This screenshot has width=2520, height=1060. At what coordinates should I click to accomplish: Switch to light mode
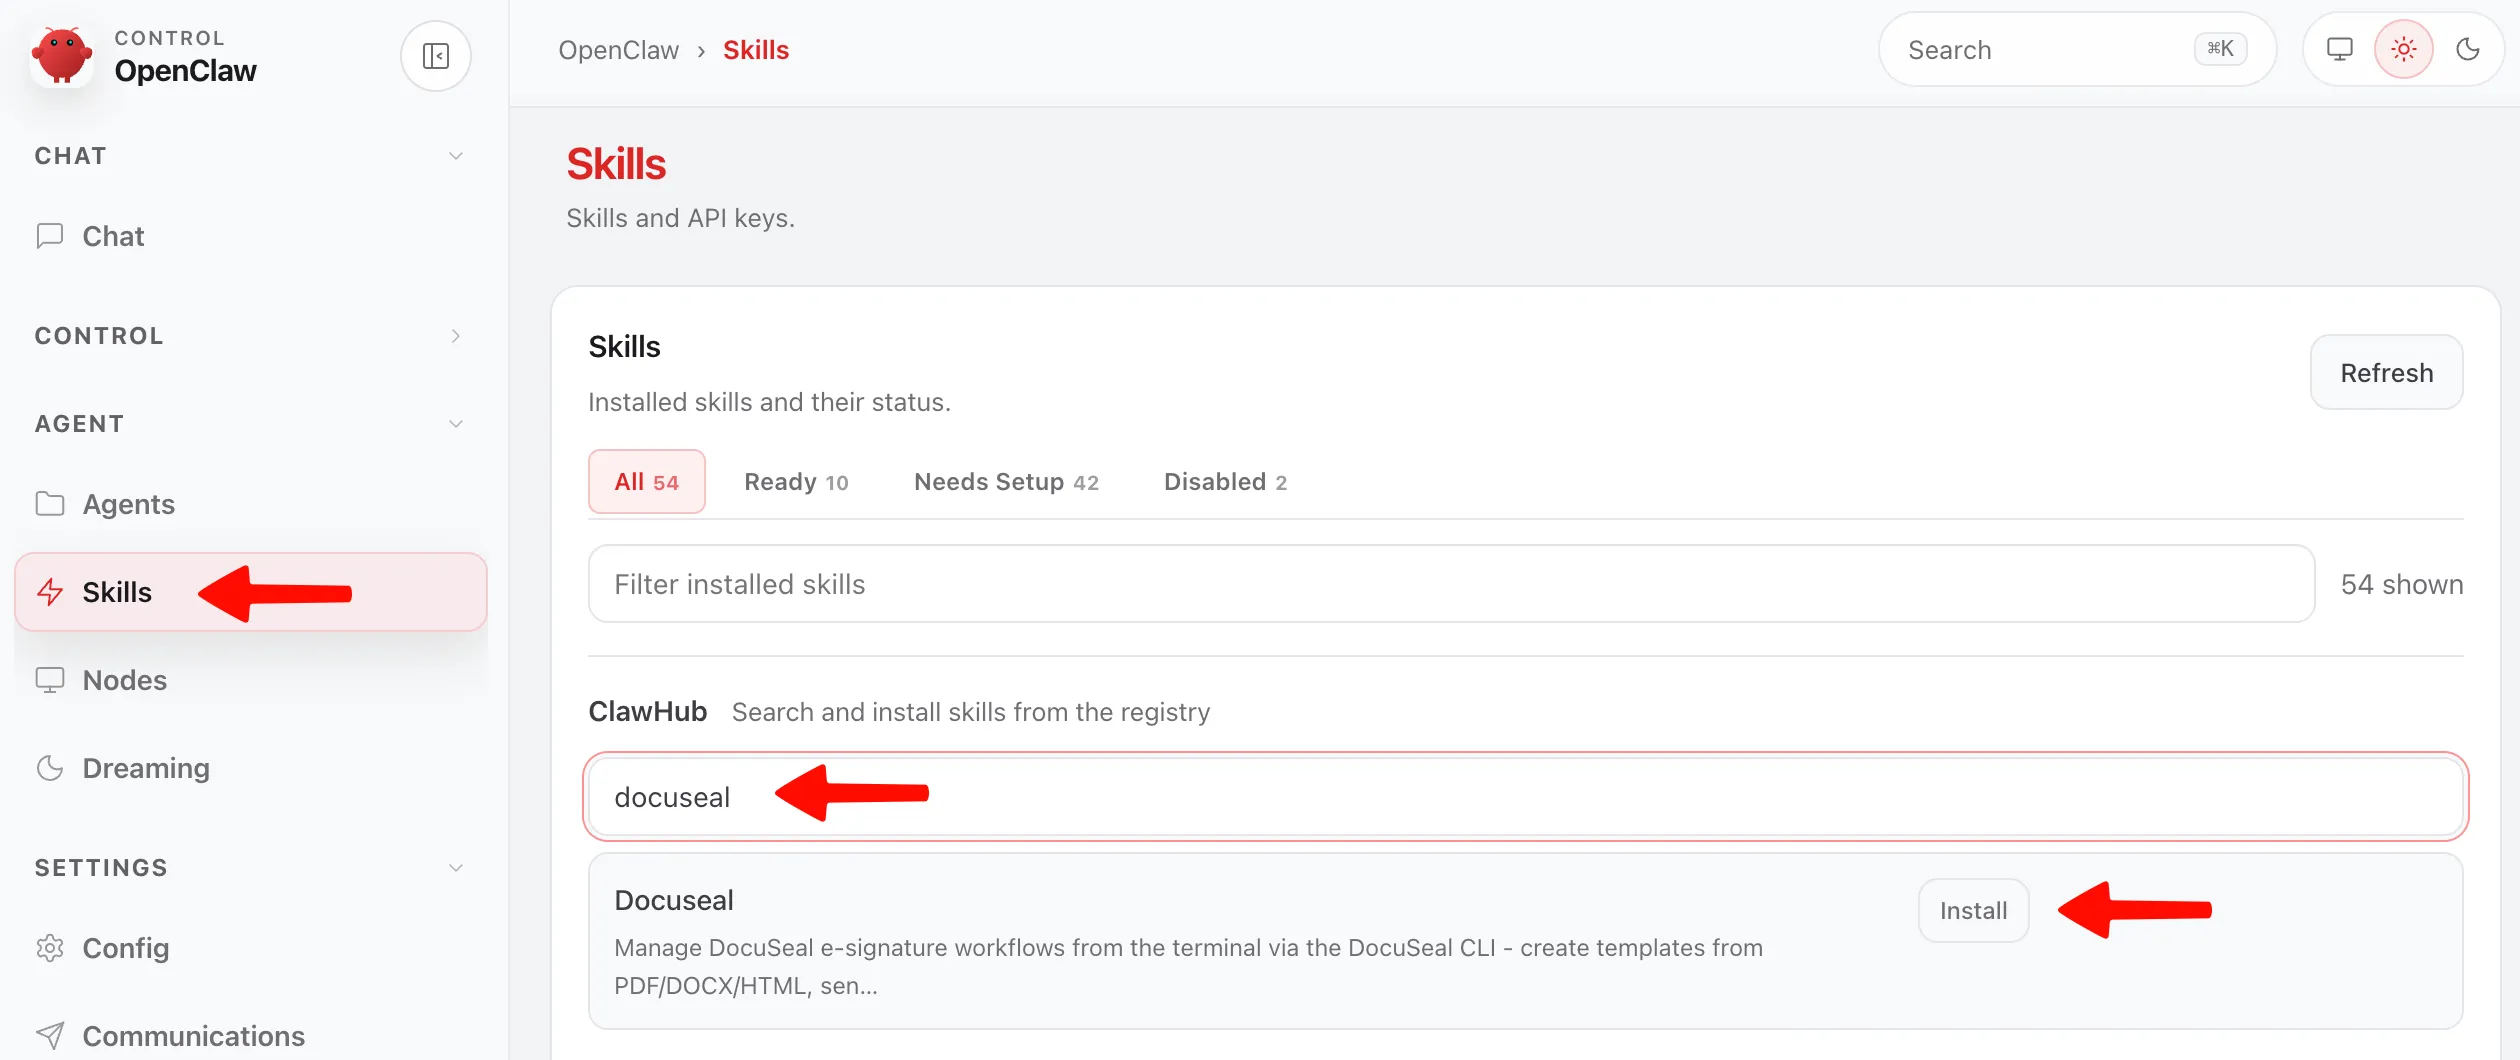tap(2404, 48)
